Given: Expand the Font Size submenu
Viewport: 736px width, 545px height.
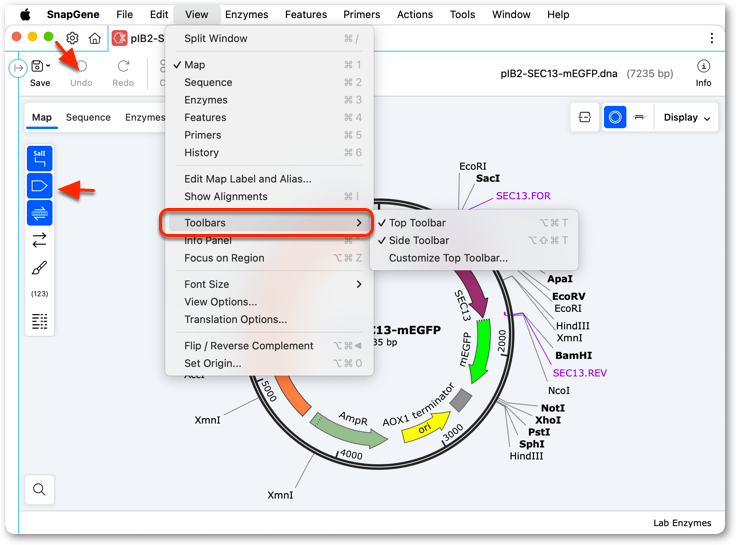Looking at the screenshot, I should point(269,284).
